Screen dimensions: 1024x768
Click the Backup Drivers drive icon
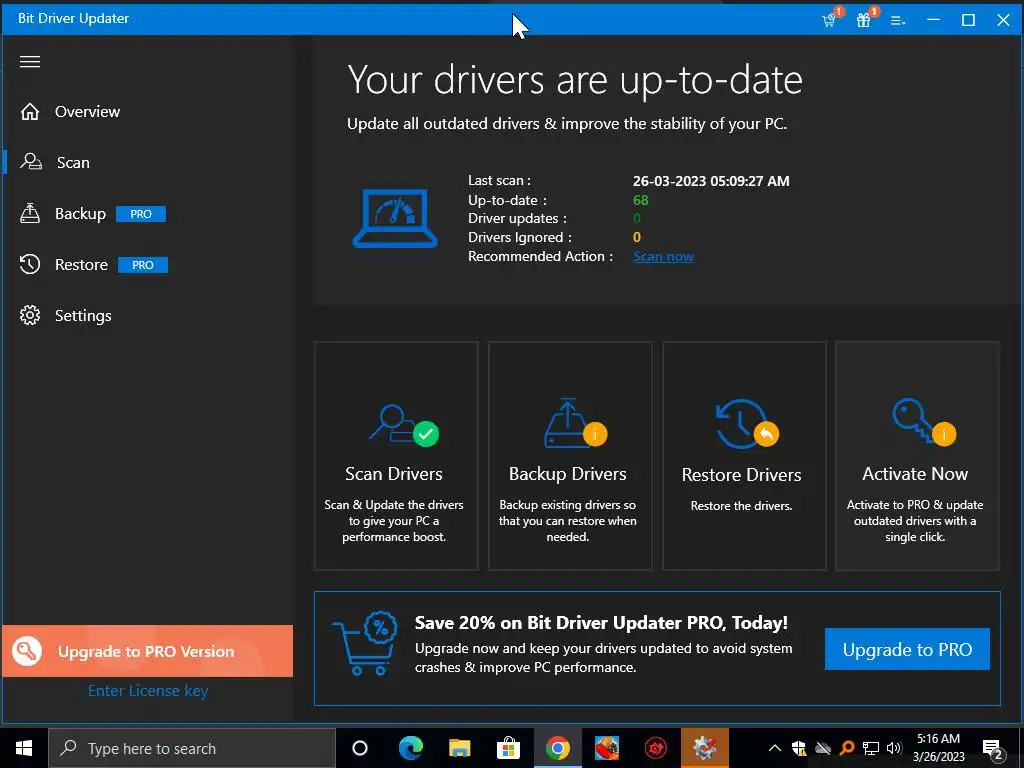point(575,423)
